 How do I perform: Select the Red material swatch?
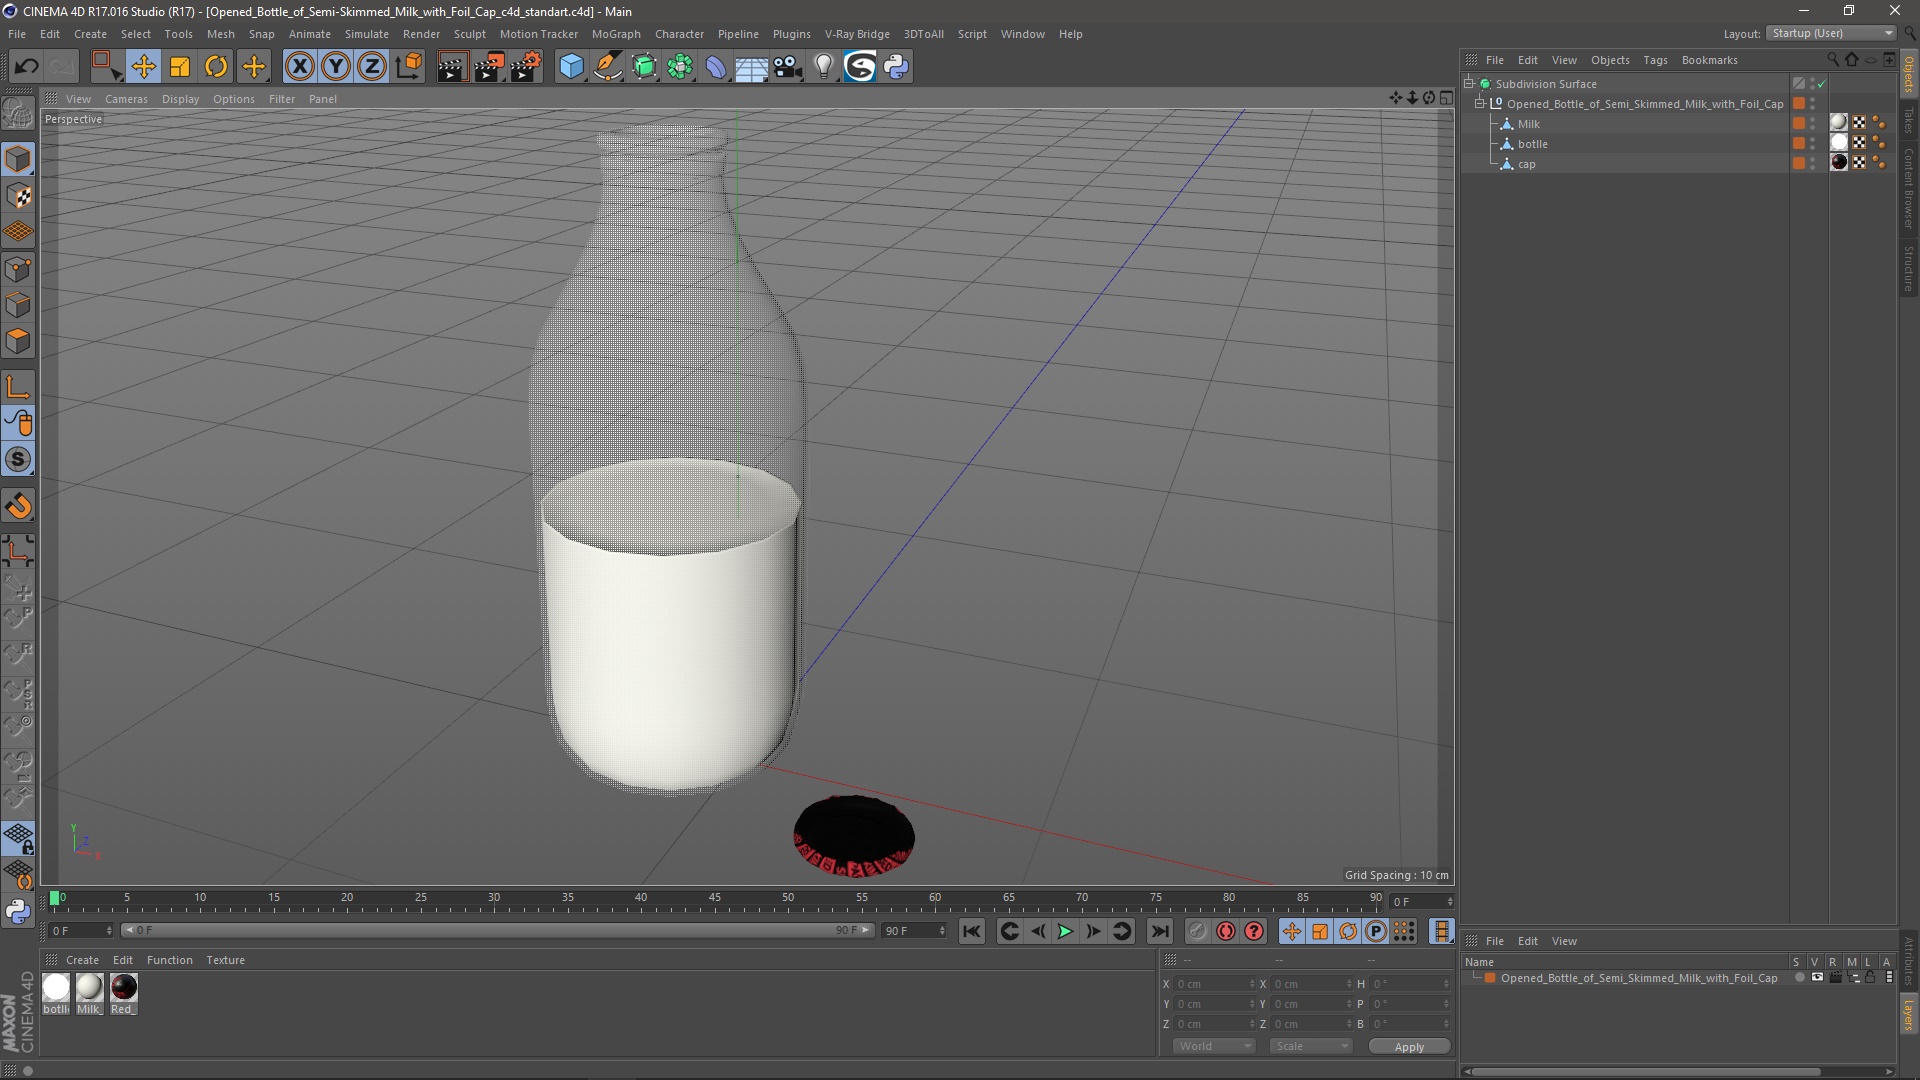tap(124, 987)
